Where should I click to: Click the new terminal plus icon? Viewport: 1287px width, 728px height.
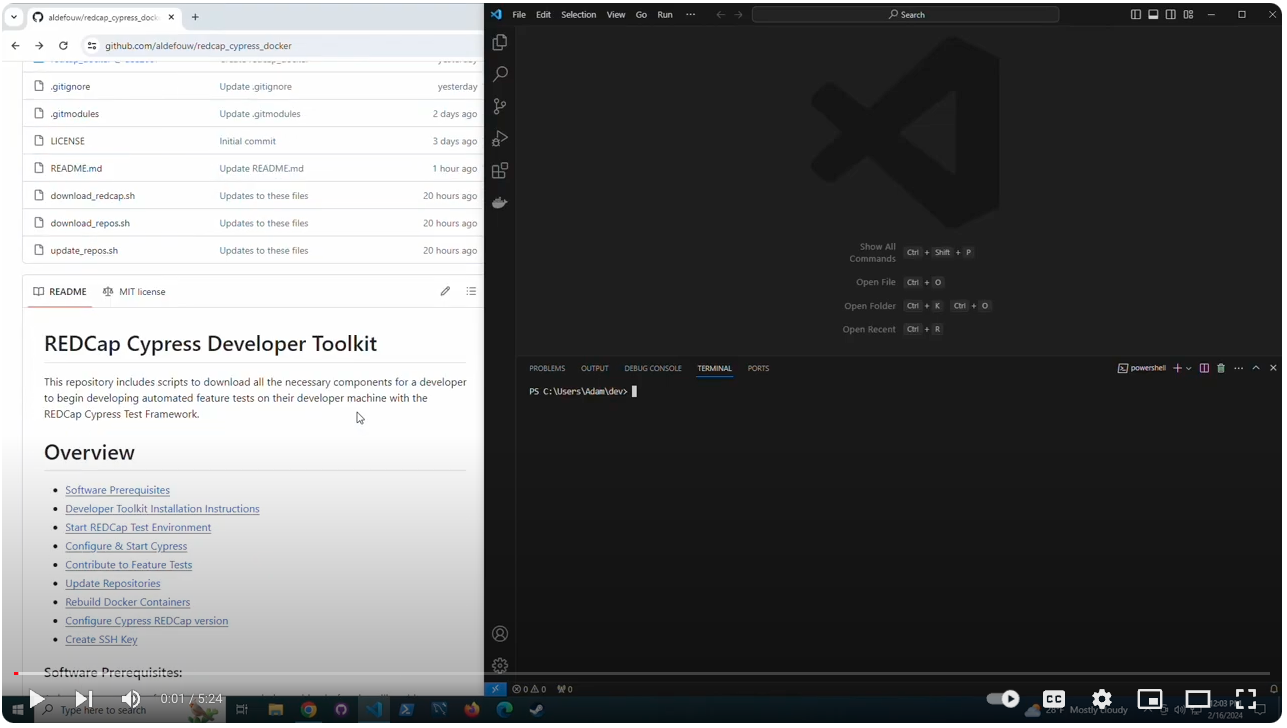click(x=1177, y=368)
